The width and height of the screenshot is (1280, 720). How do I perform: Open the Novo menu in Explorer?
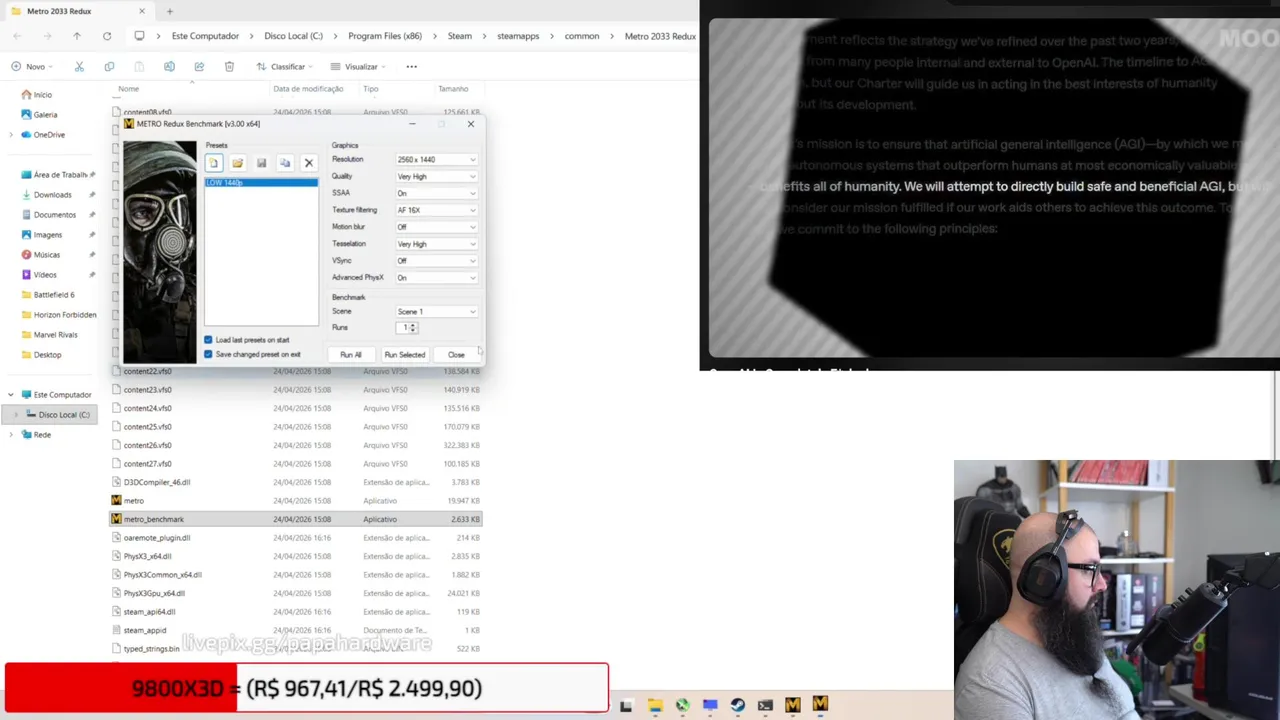(x=33, y=67)
